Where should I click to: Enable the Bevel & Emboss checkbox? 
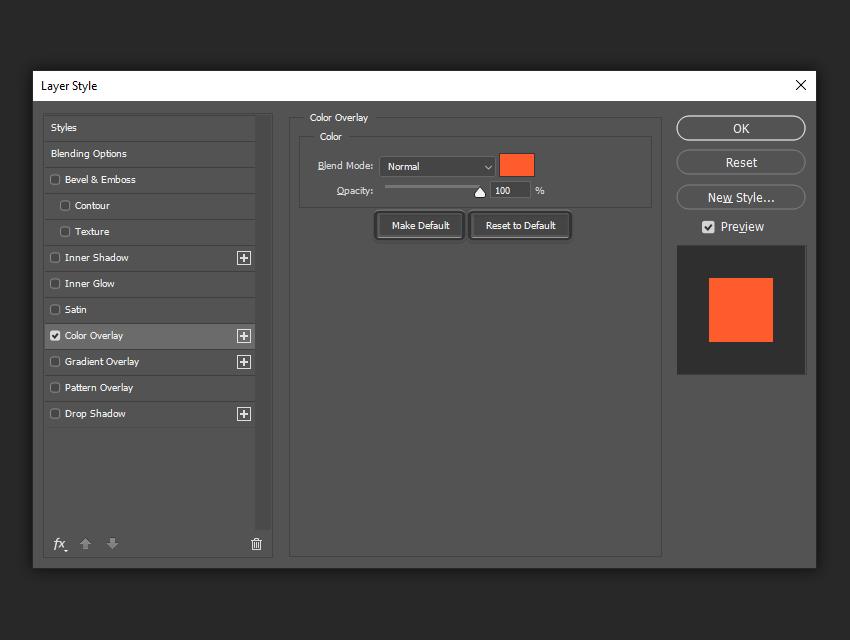click(55, 179)
